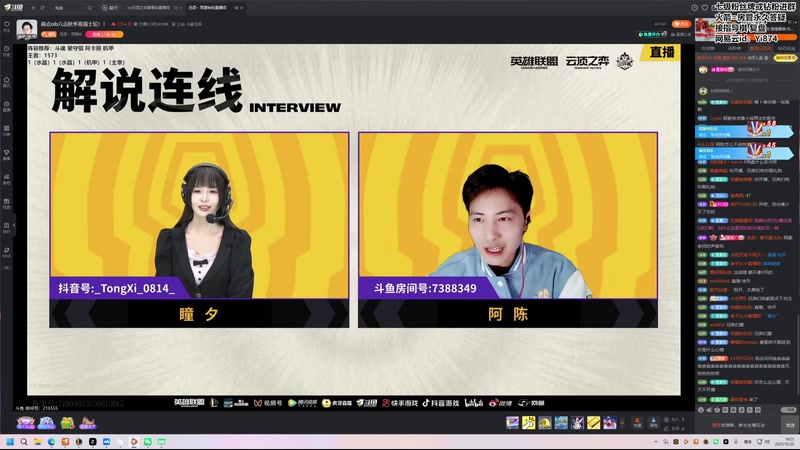Collapse the sidebar with bottom chevron
Image resolution: width=800 pixels, height=450 pixels.
pyautogui.click(x=7, y=267)
